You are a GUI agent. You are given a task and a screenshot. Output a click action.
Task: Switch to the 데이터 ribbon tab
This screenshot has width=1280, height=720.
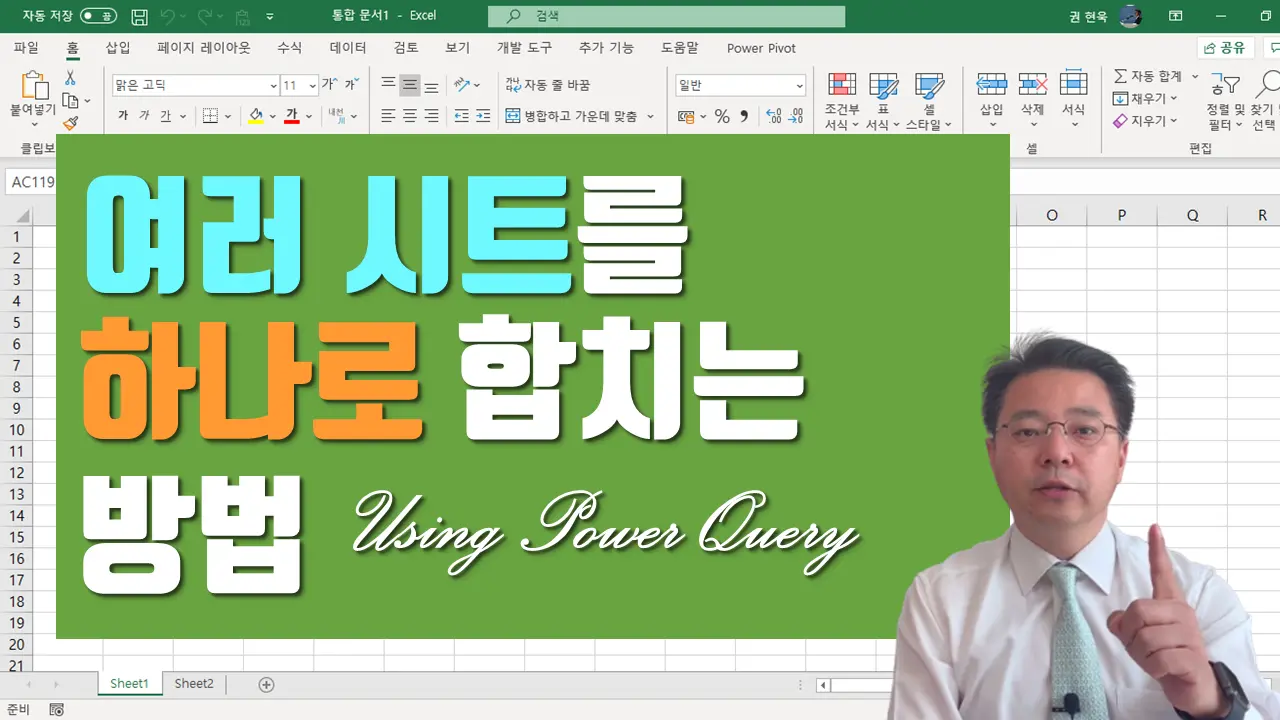(x=348, y=48)
